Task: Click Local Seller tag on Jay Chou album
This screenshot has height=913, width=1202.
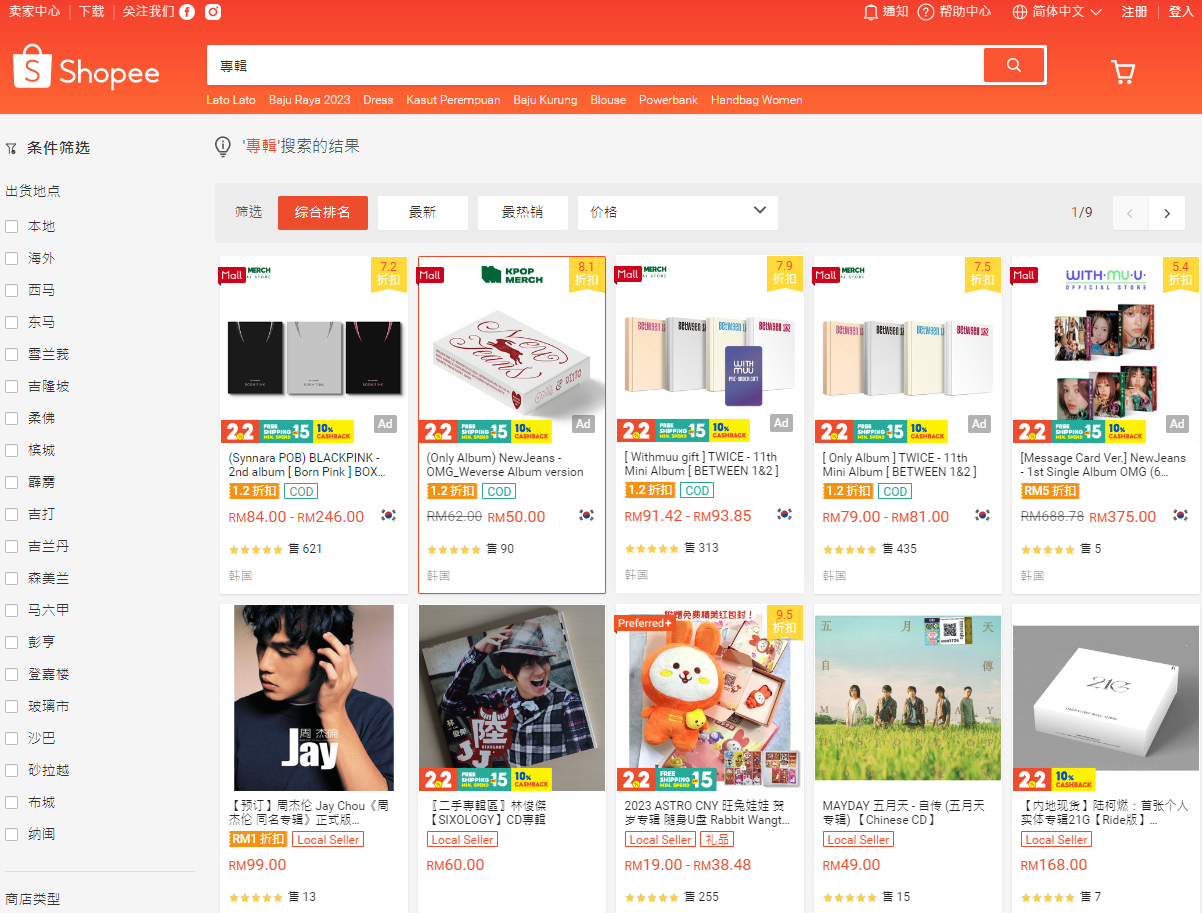Action: [x=328, y=840]
